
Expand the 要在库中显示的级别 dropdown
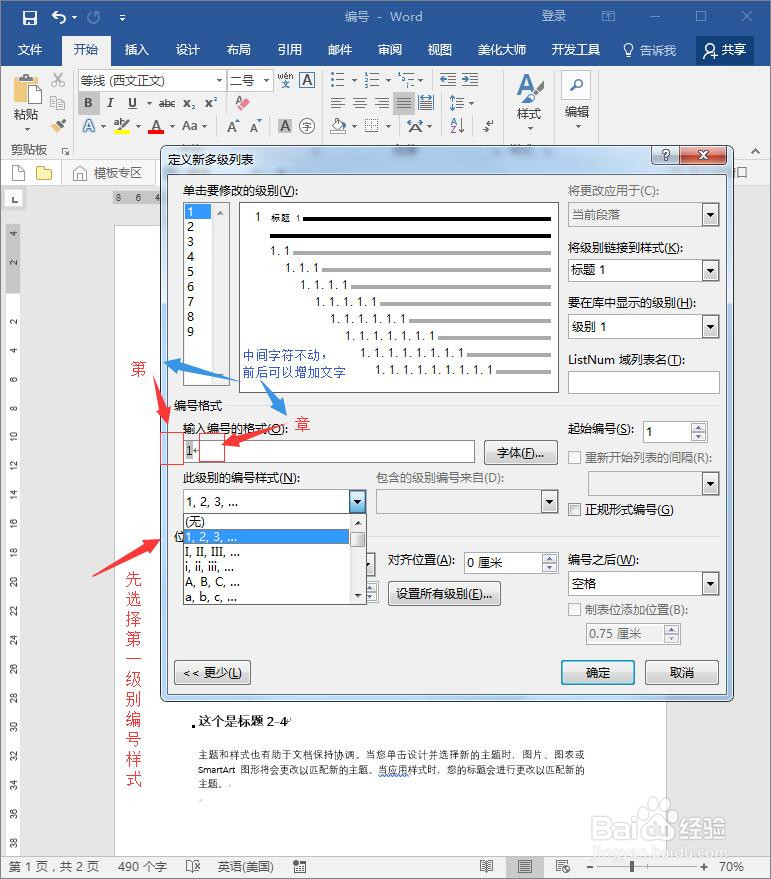(x=710, y=327)
